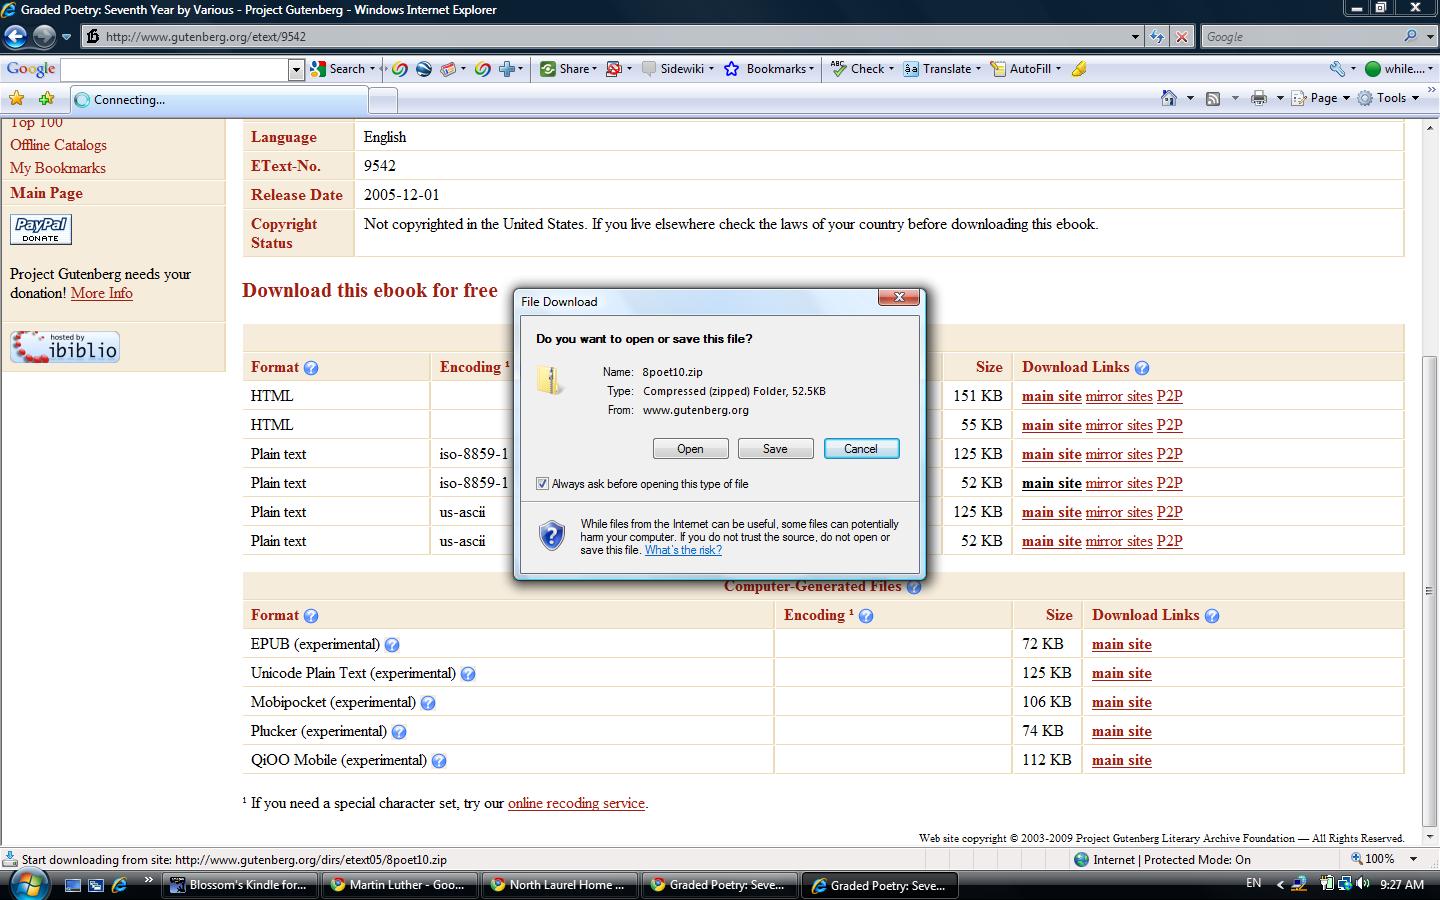Close the File Download dialog with X

pos(899,297)
